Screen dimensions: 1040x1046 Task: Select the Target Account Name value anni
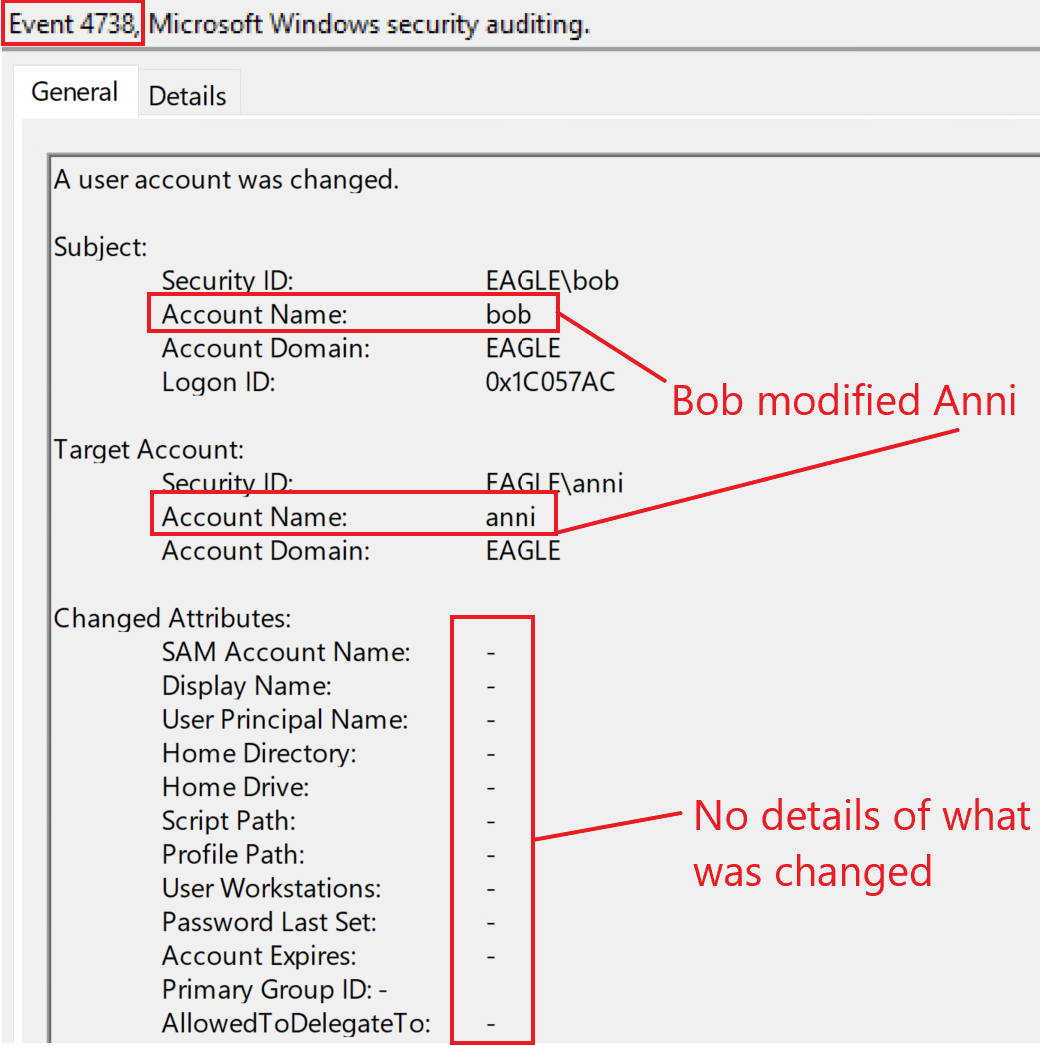(510, 517)
